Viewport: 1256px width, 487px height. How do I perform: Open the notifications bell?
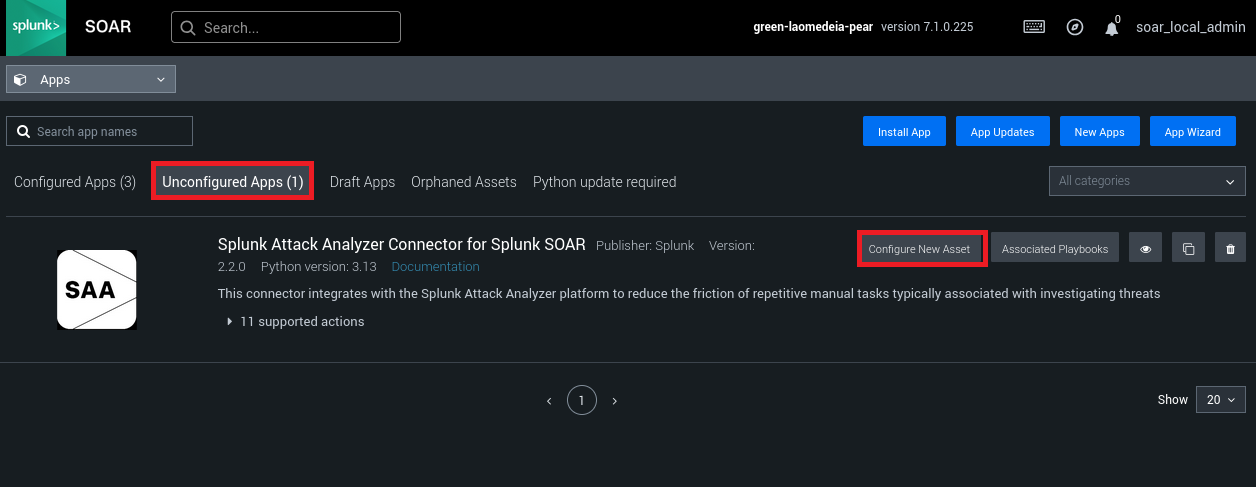coord(1111,28)
